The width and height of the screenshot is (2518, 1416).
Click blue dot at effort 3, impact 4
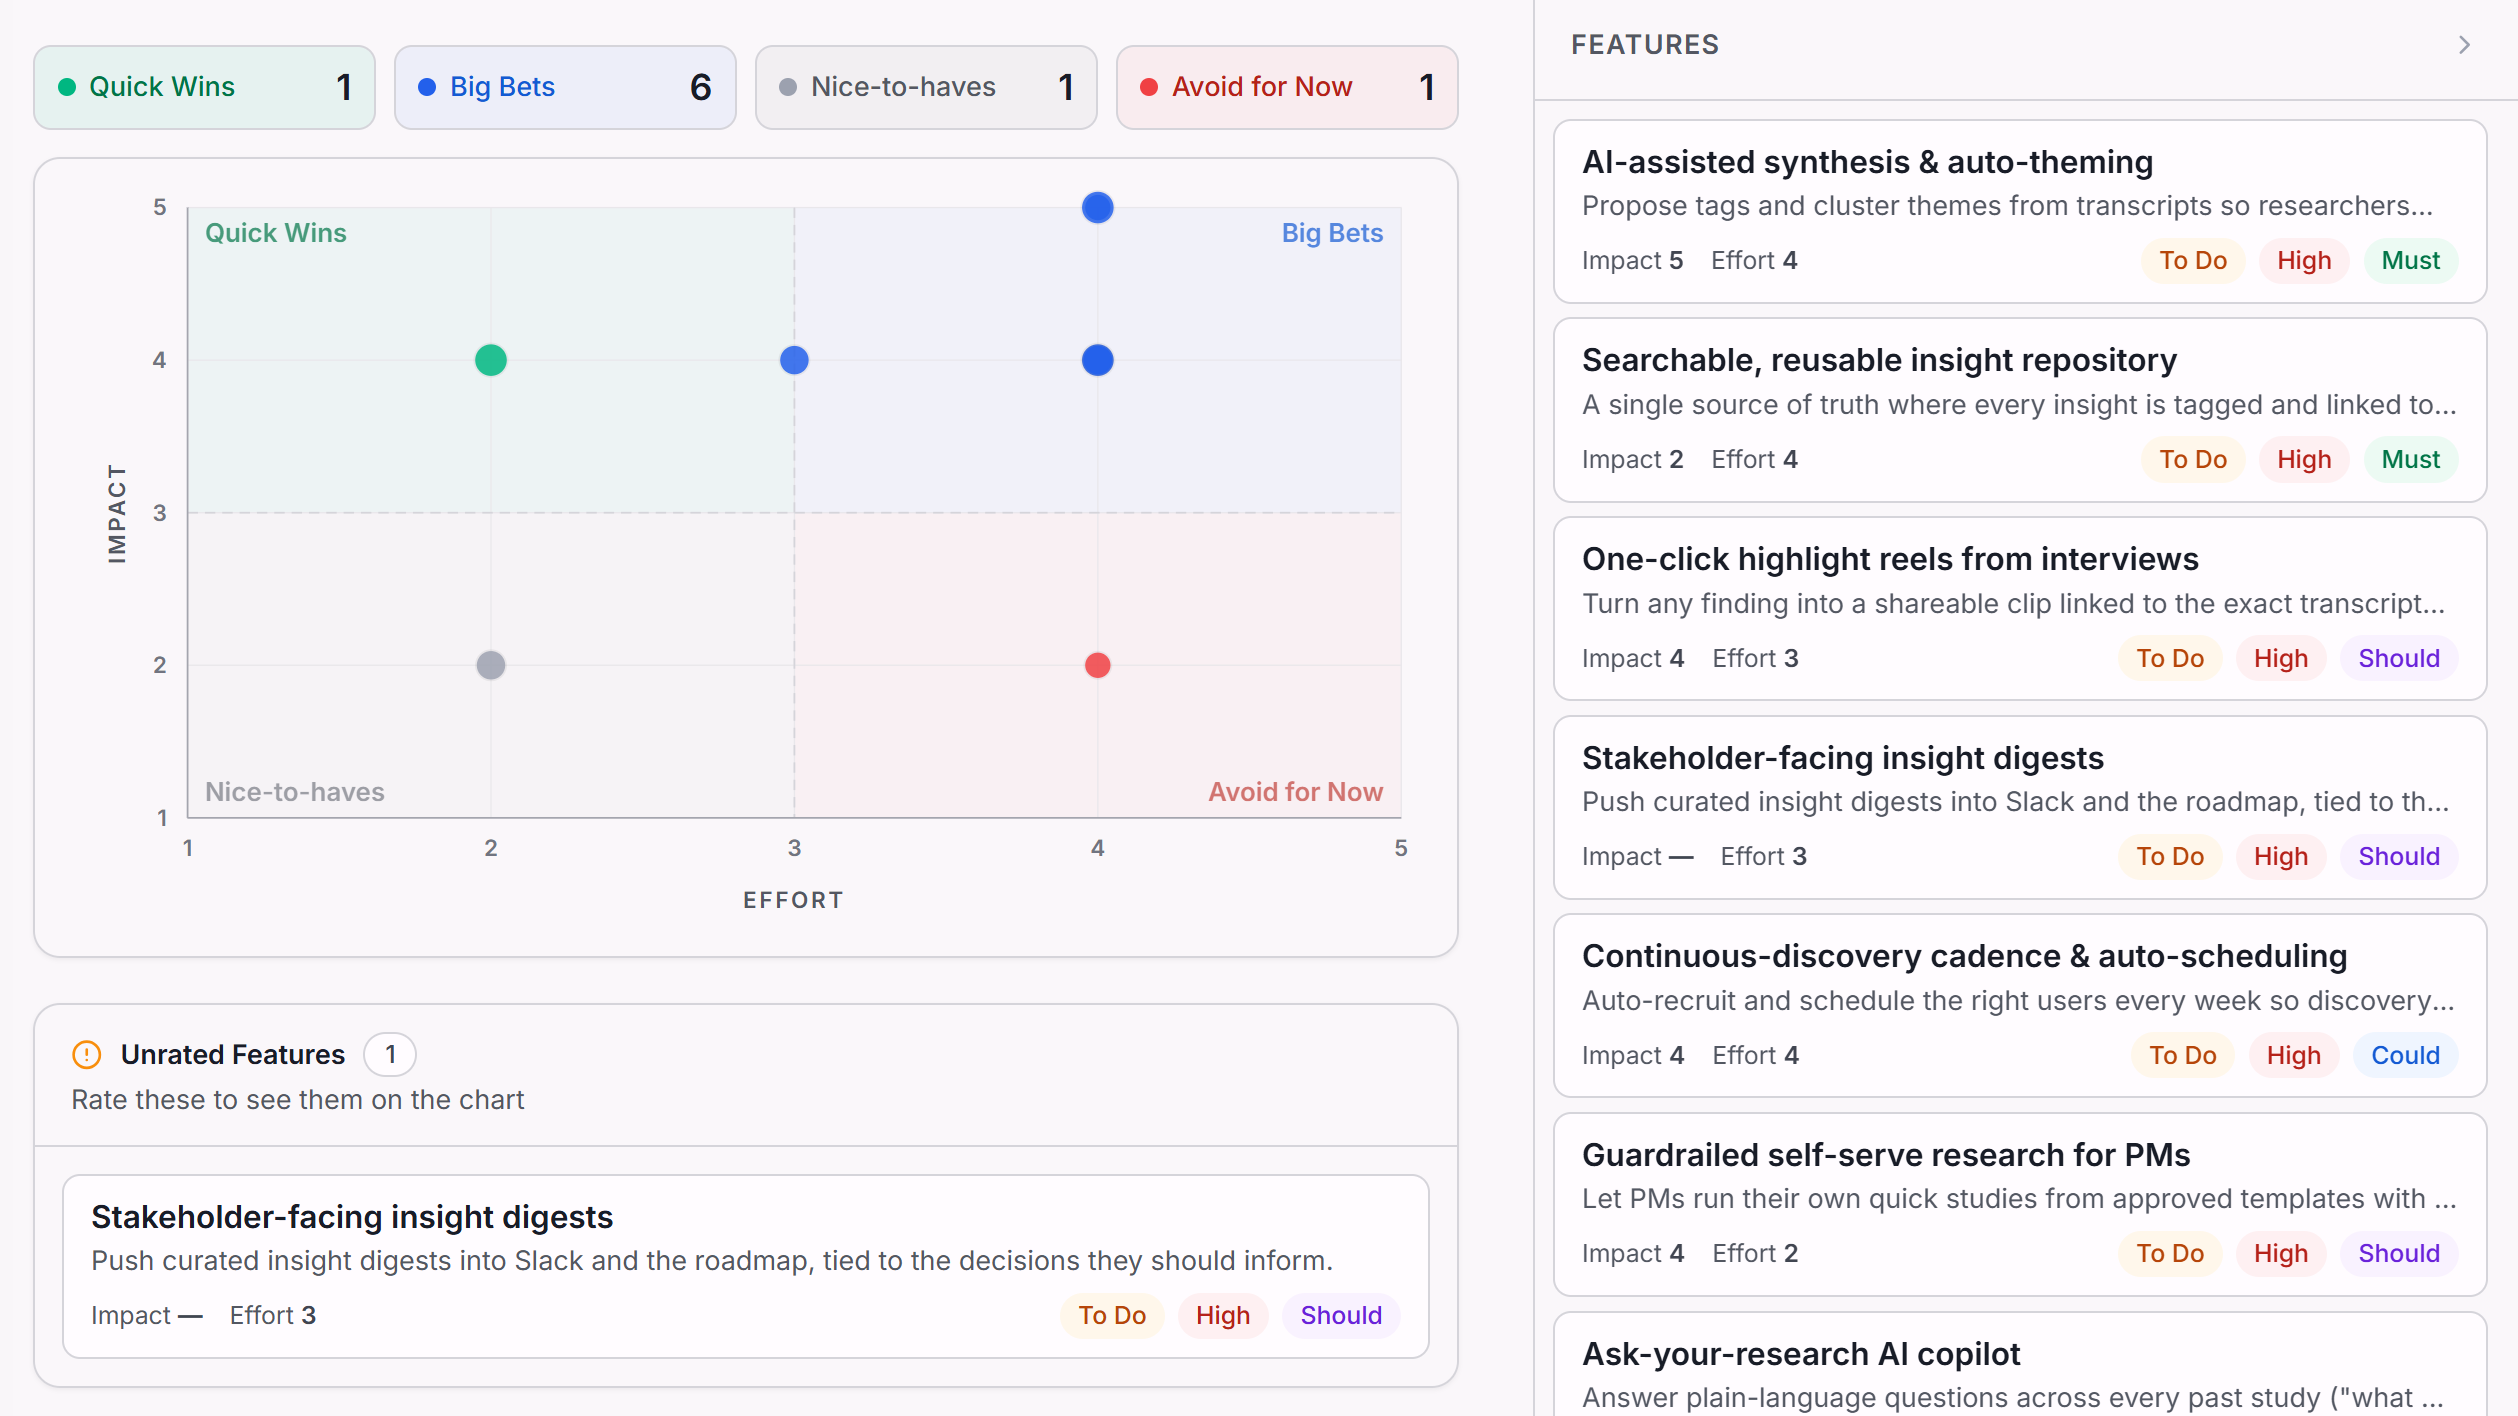794,360
